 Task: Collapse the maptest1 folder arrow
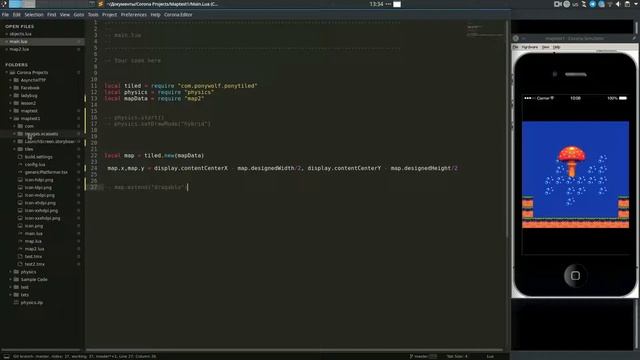[x=11, y=118]
